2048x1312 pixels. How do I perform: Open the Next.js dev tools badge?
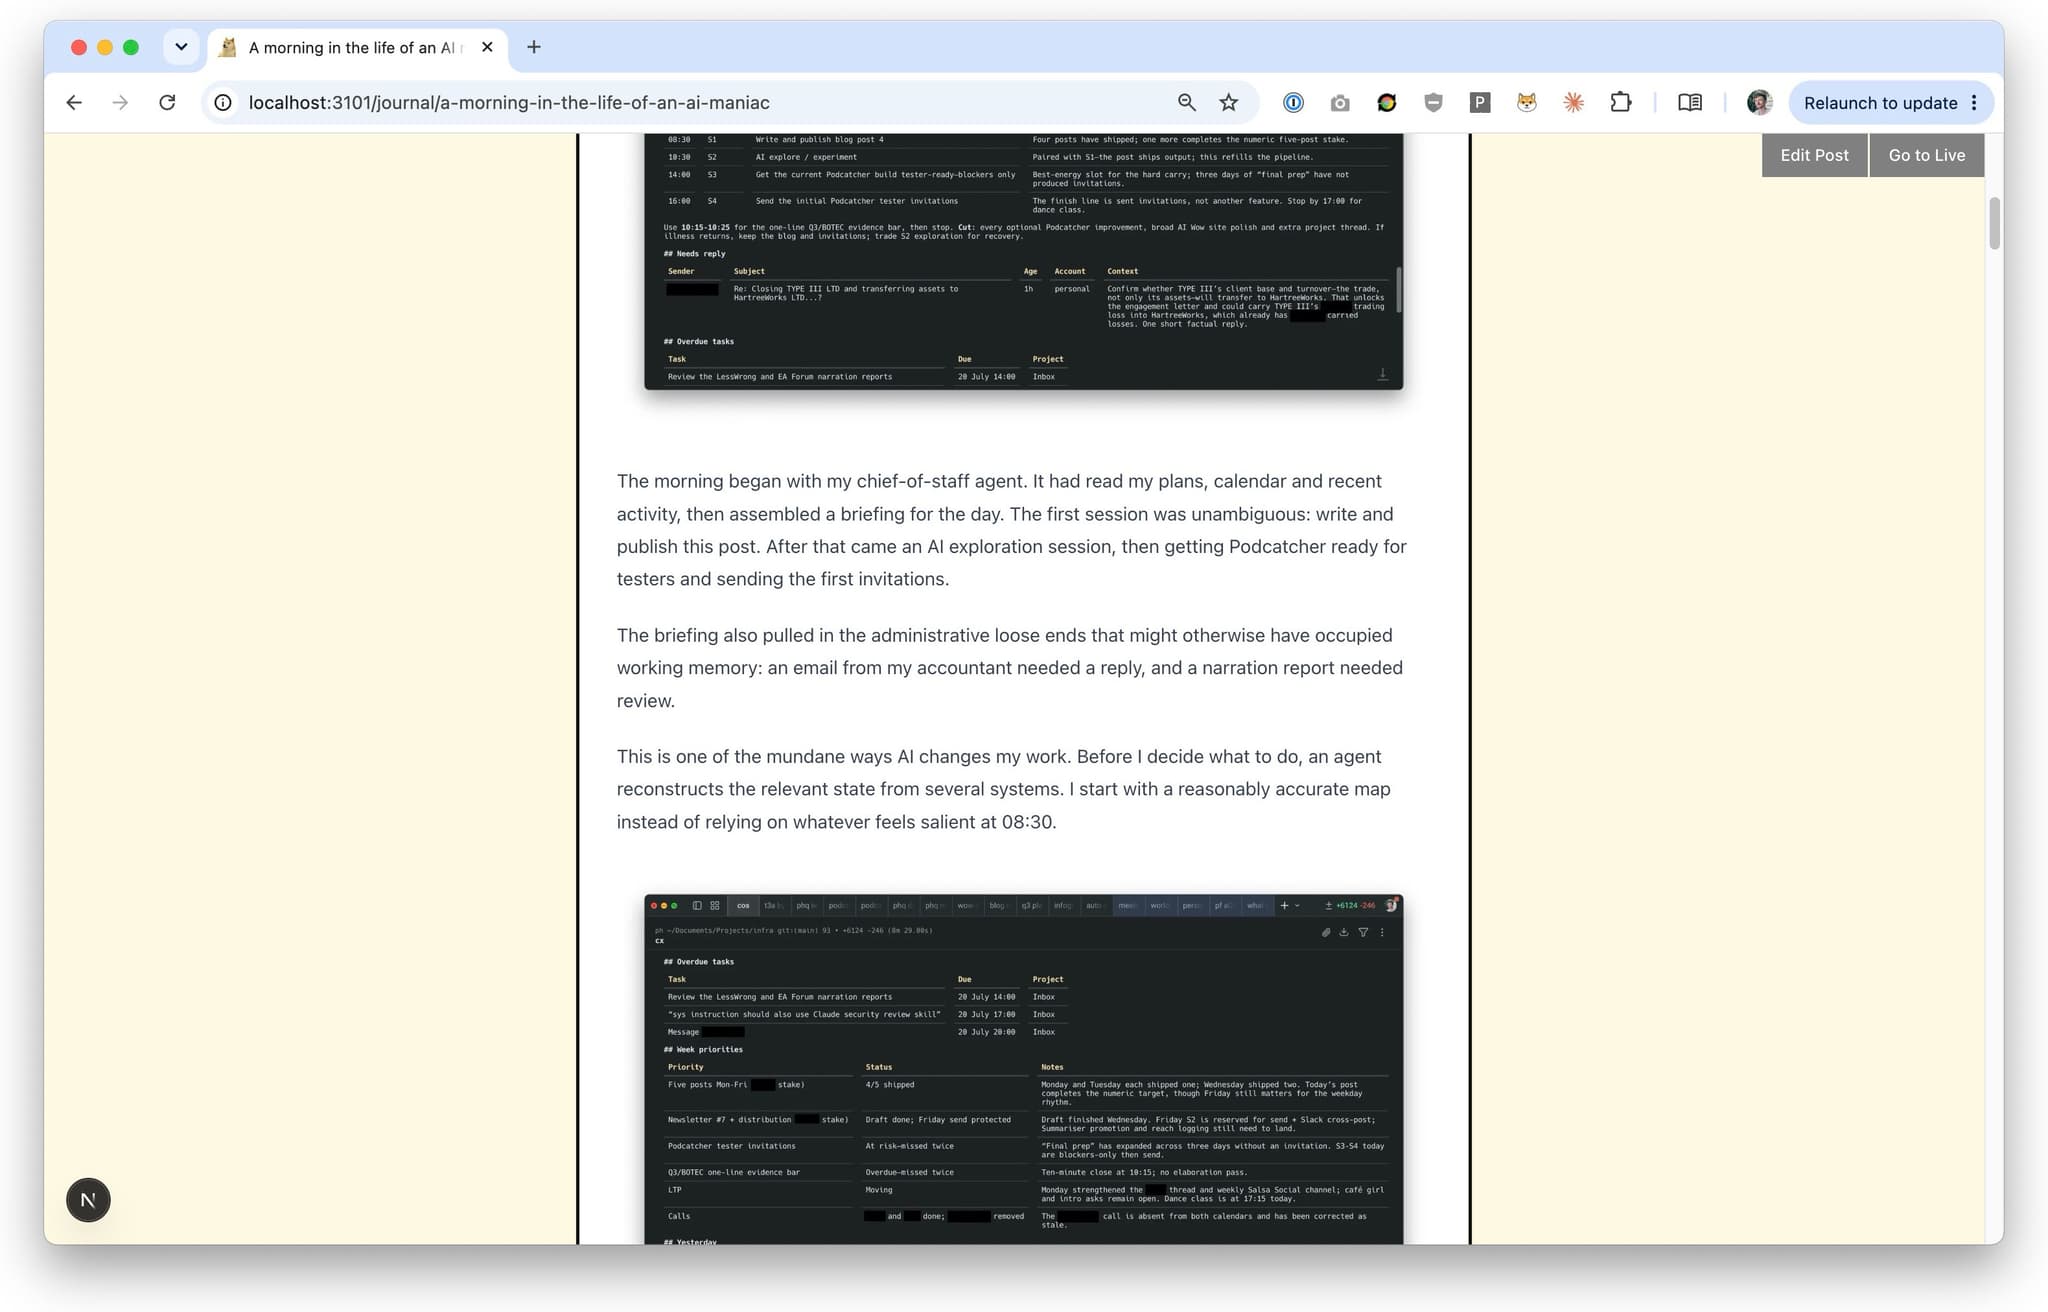tap(88, 1200)
